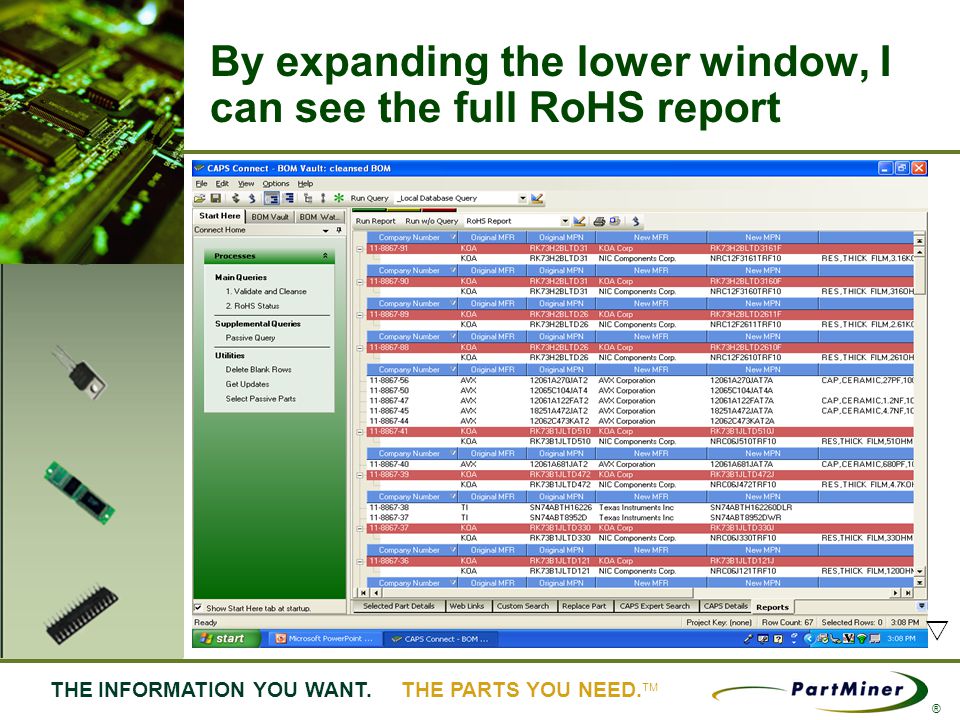Screen dimensions: 960x720
Task: Switch to the BOM Vault tab
Action: click(x=270, y=217)
